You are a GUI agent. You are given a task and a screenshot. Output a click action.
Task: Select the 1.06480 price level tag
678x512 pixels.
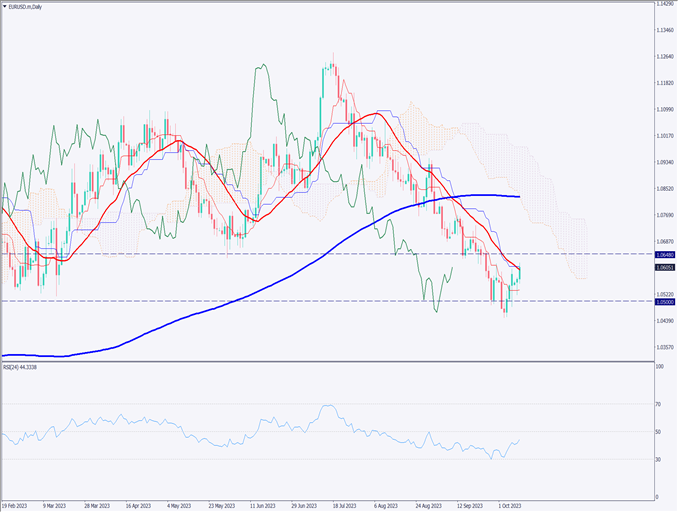pos(662,254)
